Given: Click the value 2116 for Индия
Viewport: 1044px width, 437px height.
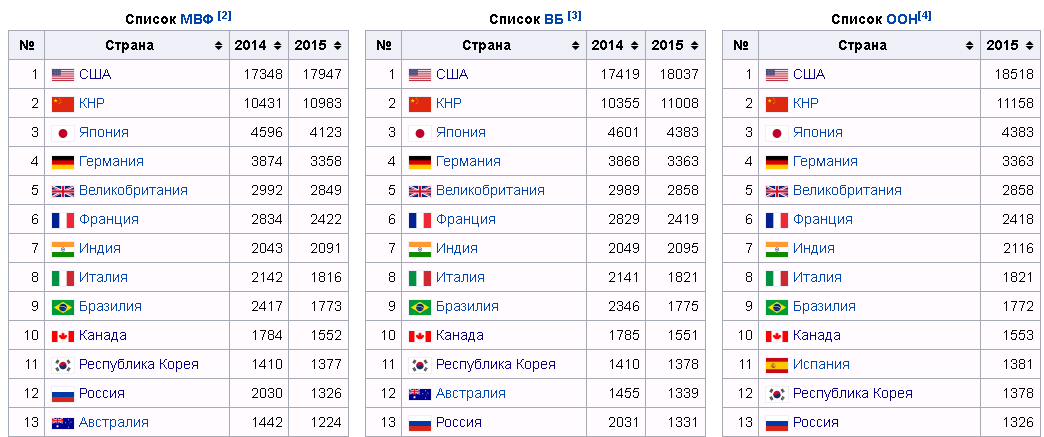Looking at the screenshot, I should click(x=1019, y=249).
